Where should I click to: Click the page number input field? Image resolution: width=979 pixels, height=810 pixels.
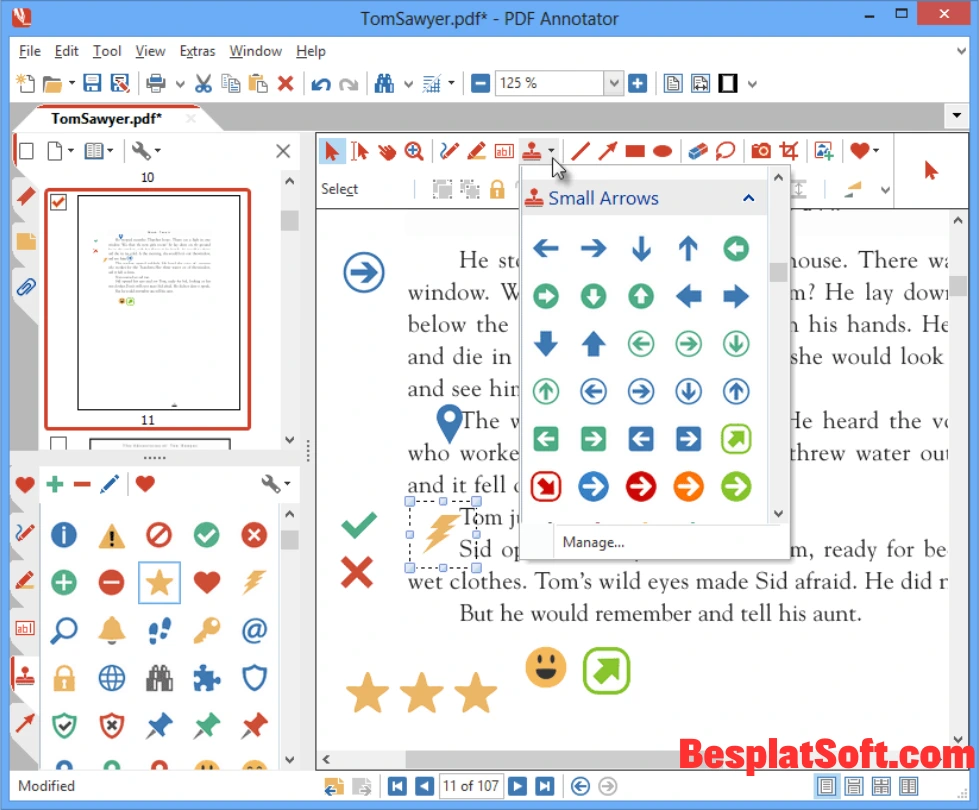click(x=470, y=786)
